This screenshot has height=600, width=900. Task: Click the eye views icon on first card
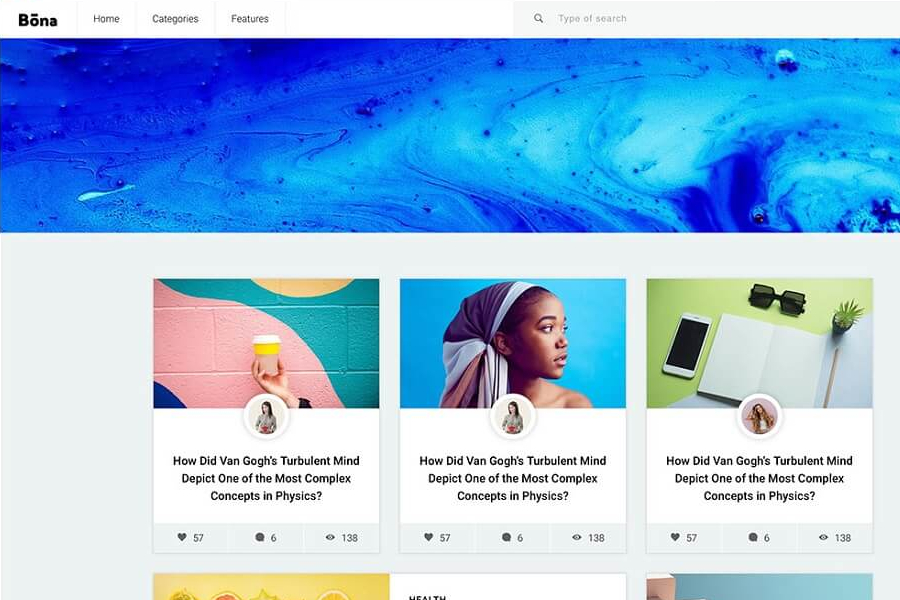330,537
